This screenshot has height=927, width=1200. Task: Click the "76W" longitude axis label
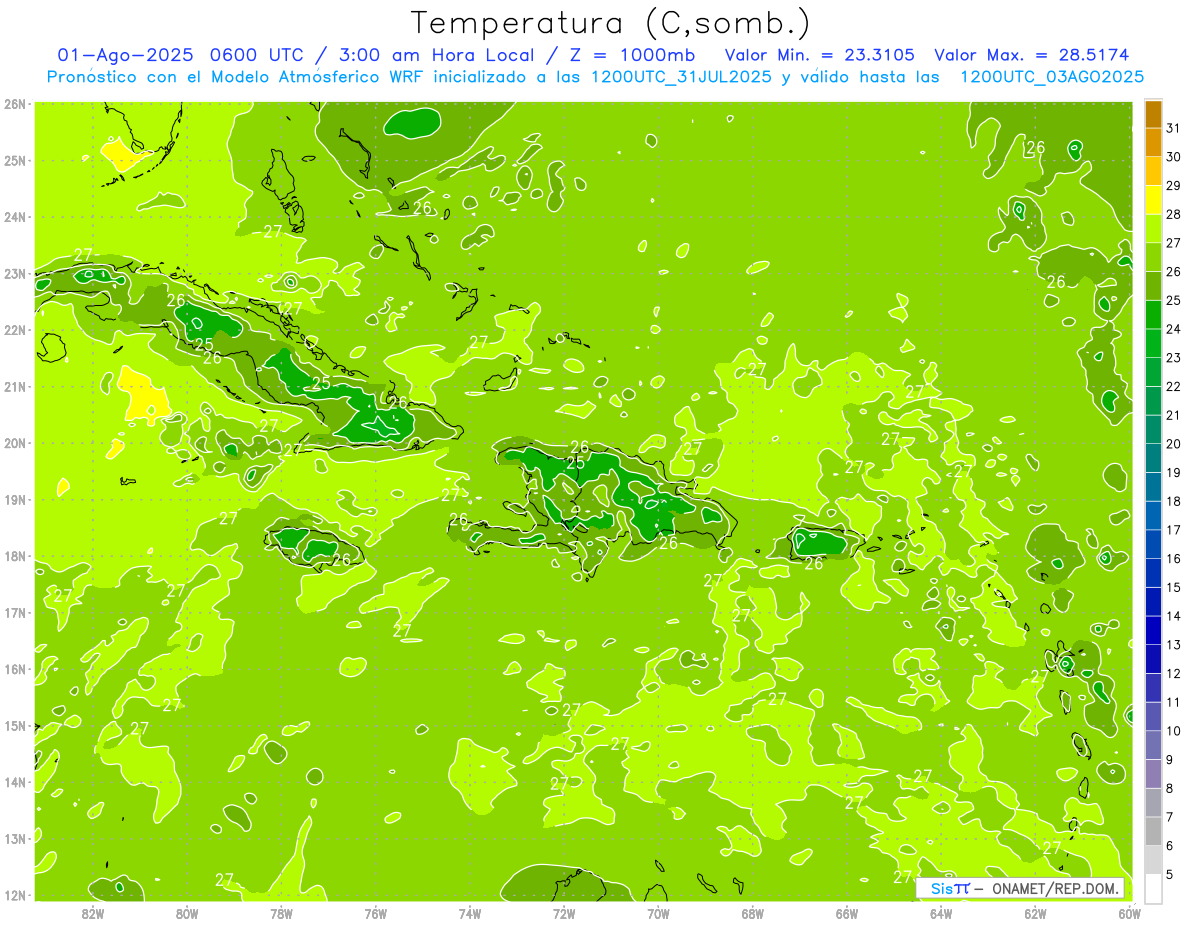pyautogui.click(x=376, y=914)
